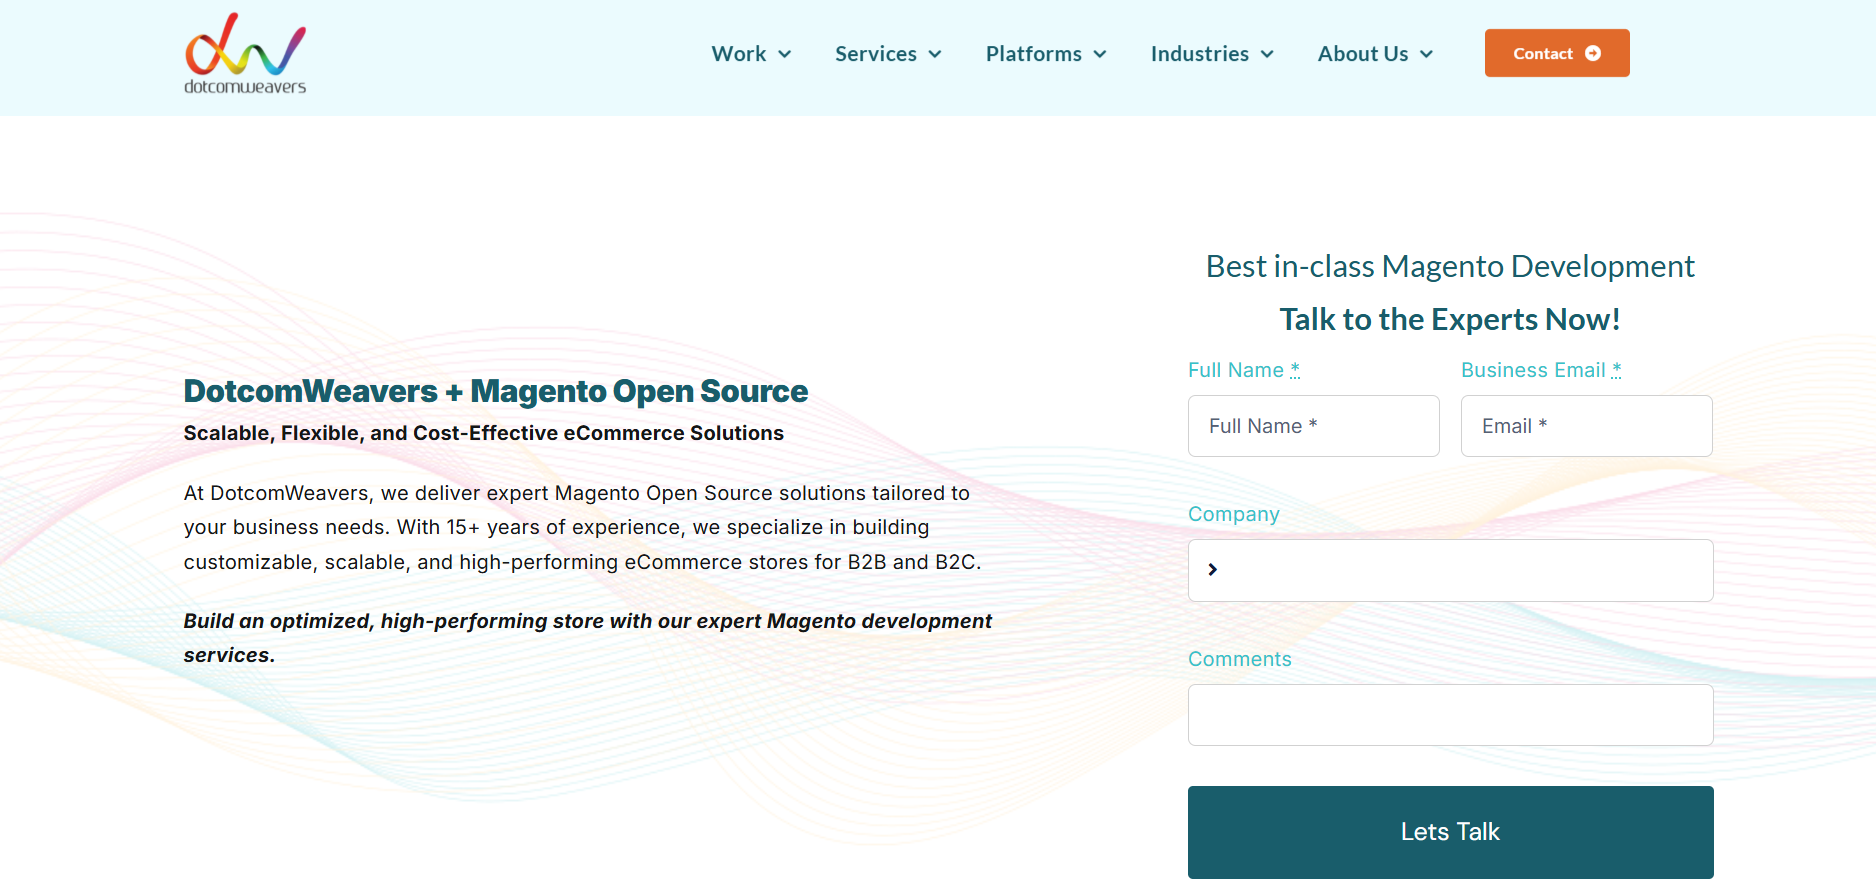Go to the About Us menu item

point(1362,54)
